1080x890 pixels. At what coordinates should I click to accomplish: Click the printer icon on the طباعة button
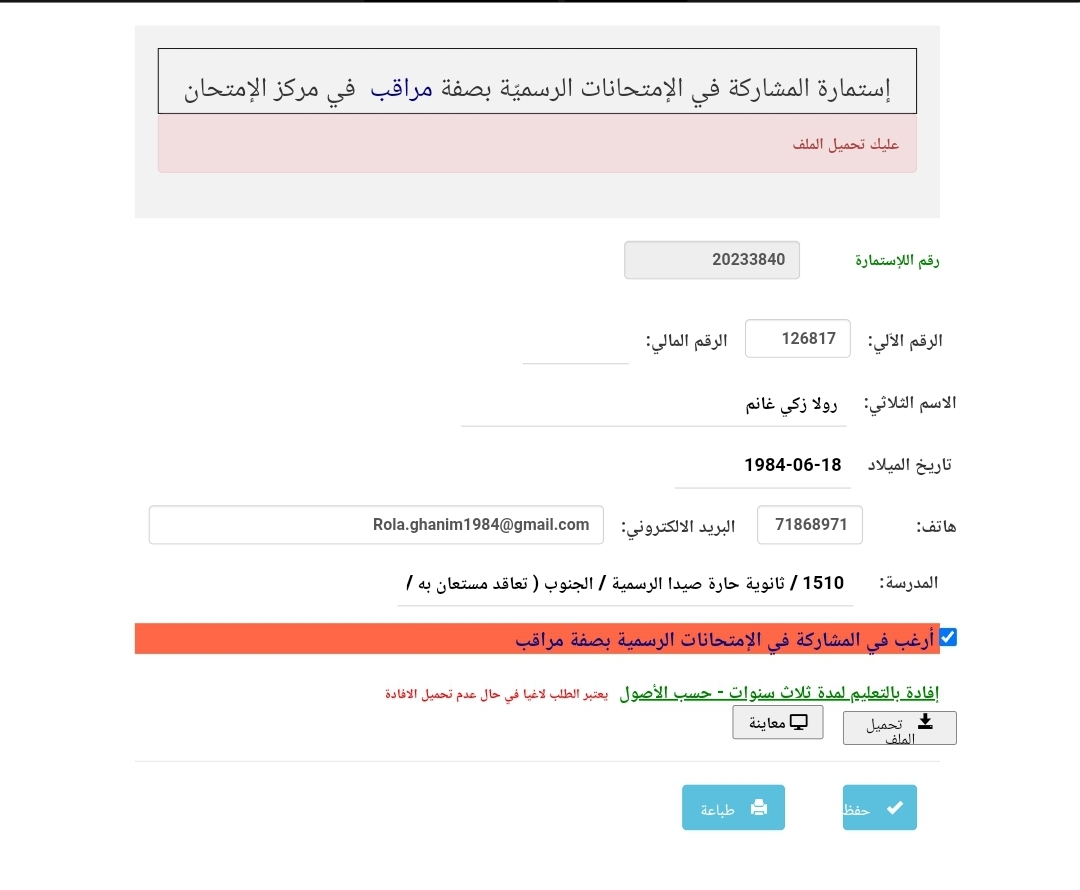pyautogui.click(x=759, y=808)
